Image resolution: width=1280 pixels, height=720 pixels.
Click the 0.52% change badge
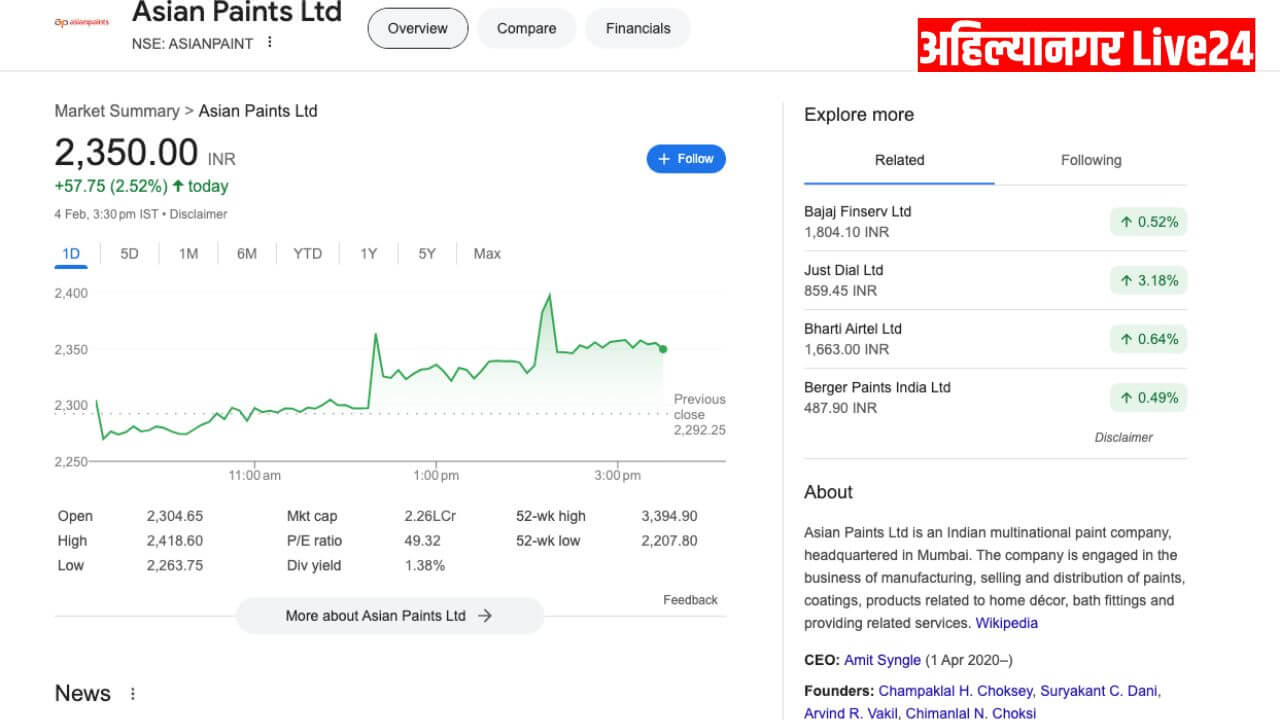(x=1148, y=222)
